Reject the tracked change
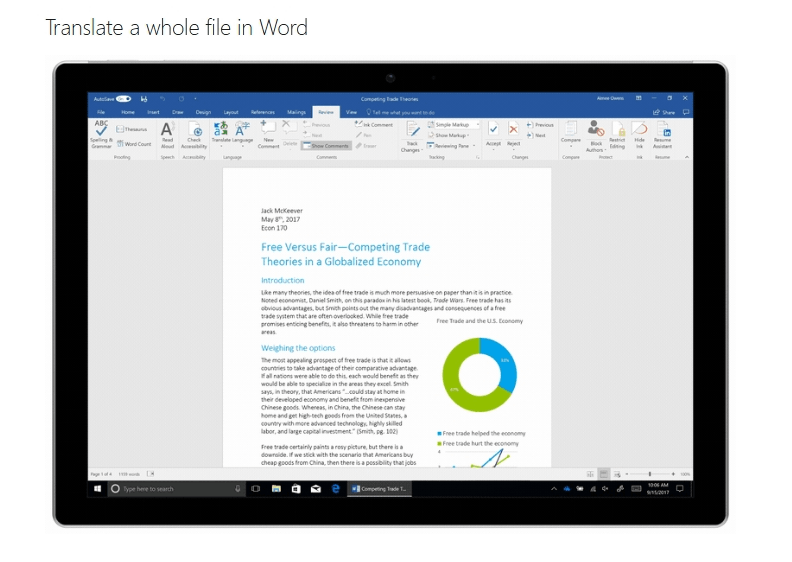792x562 pixels. [x=513, y=134]
